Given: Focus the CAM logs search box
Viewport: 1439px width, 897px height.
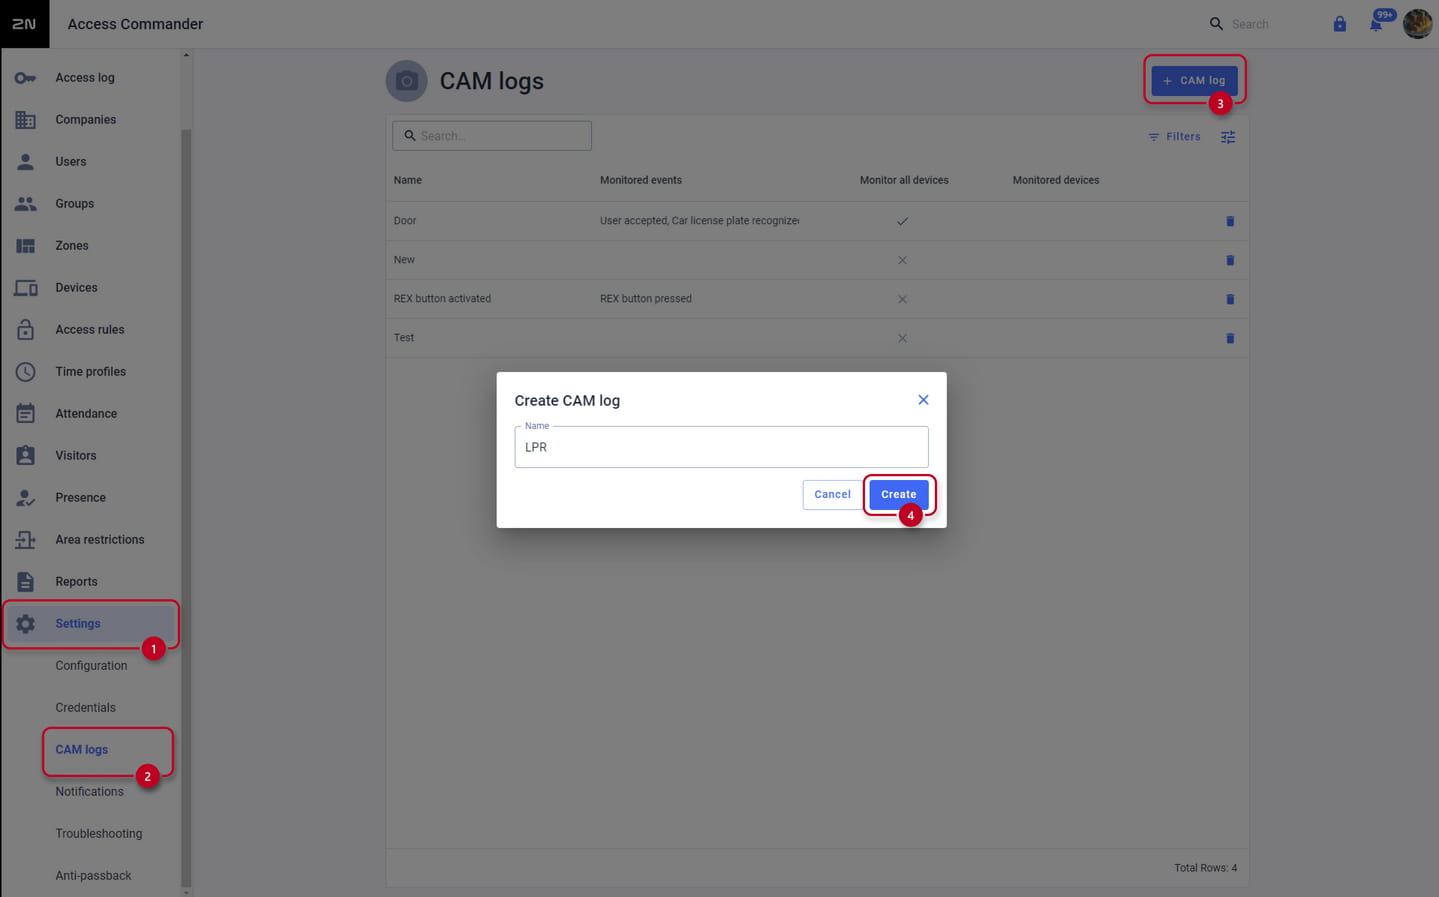Looking at the screenshot, I should pos(492,136).
